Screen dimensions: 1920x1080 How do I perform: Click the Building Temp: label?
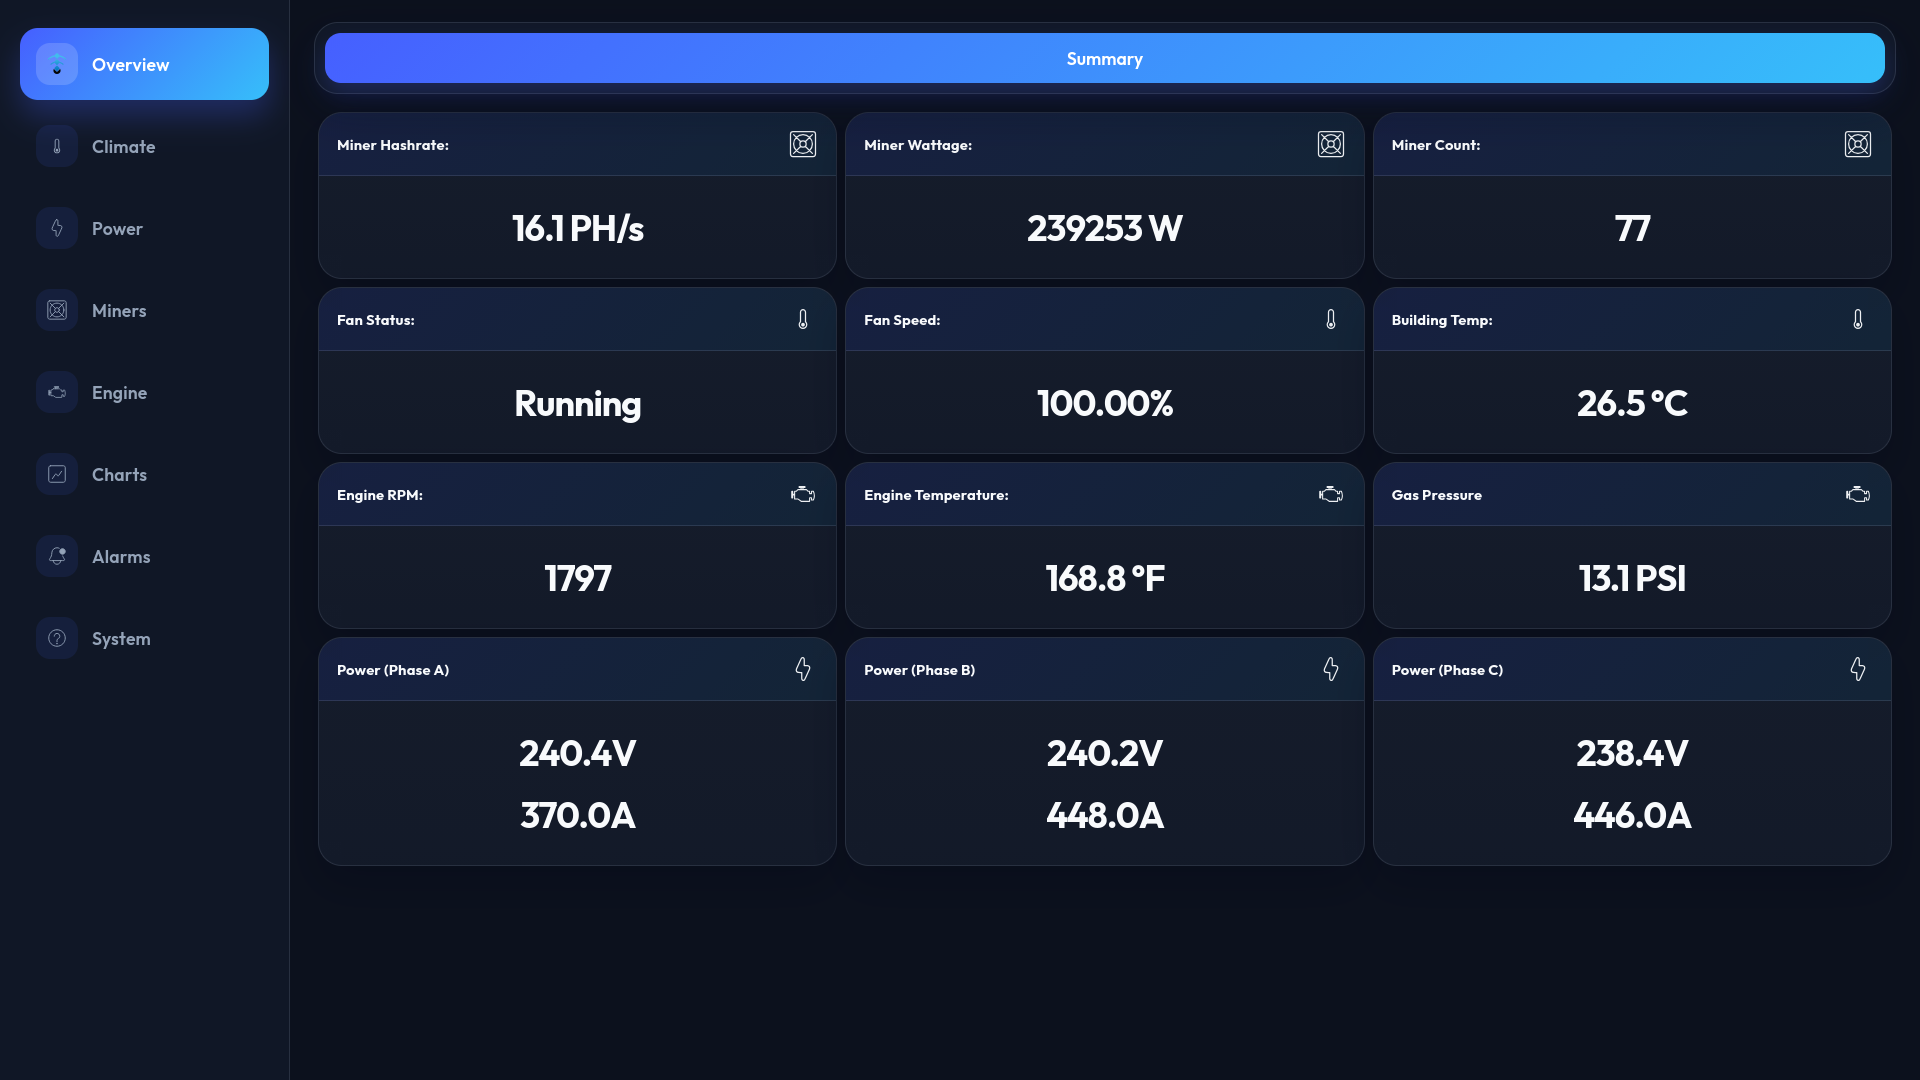click(1442, 320)
